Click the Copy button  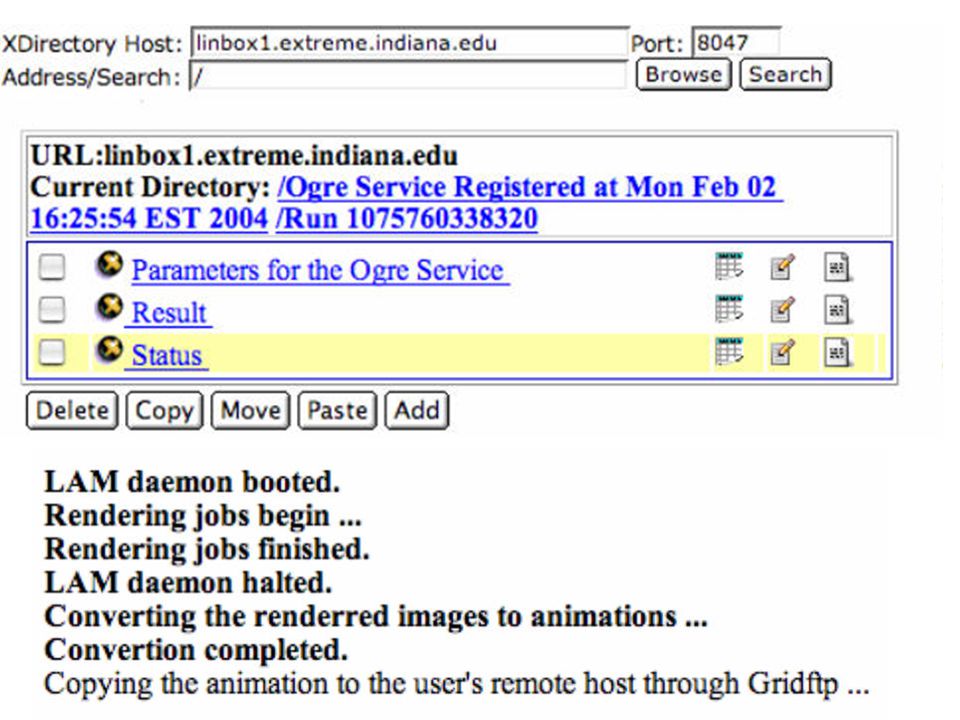[x=164, y=411]
